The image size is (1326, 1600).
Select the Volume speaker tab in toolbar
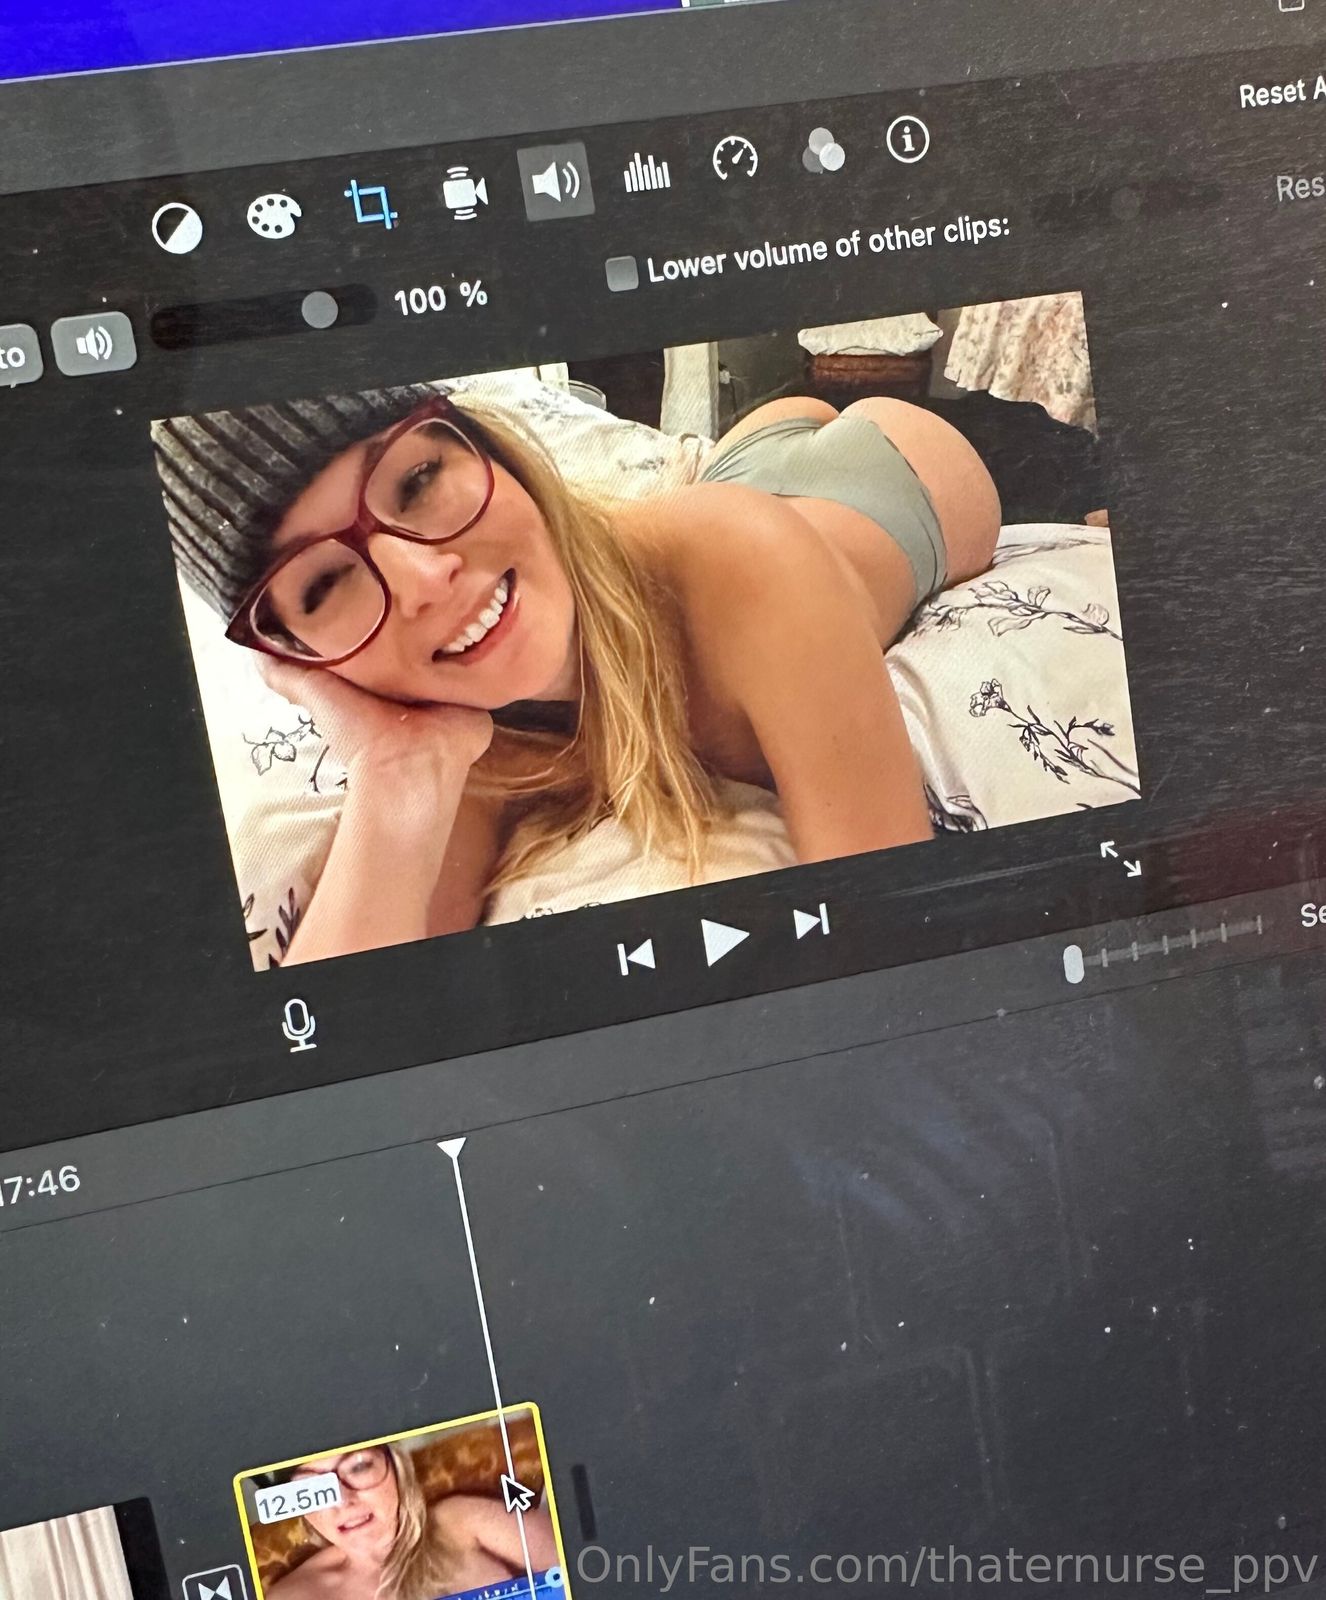pos(556,182)
